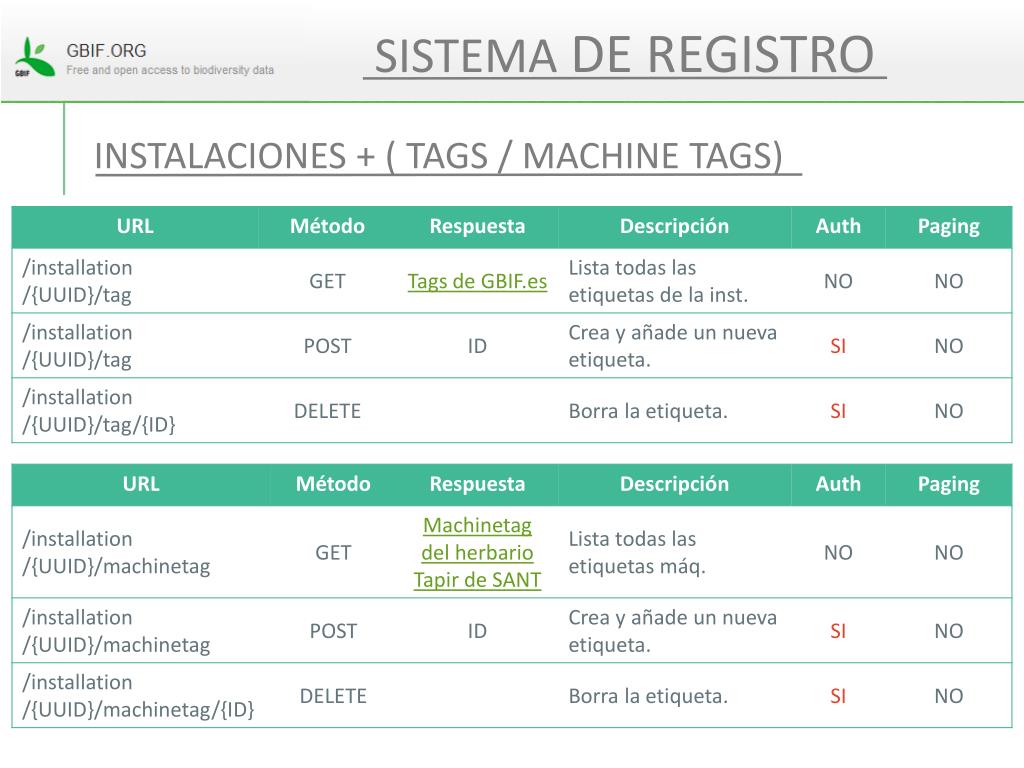Click 'POST' in the machinetag row

point(333,631)
